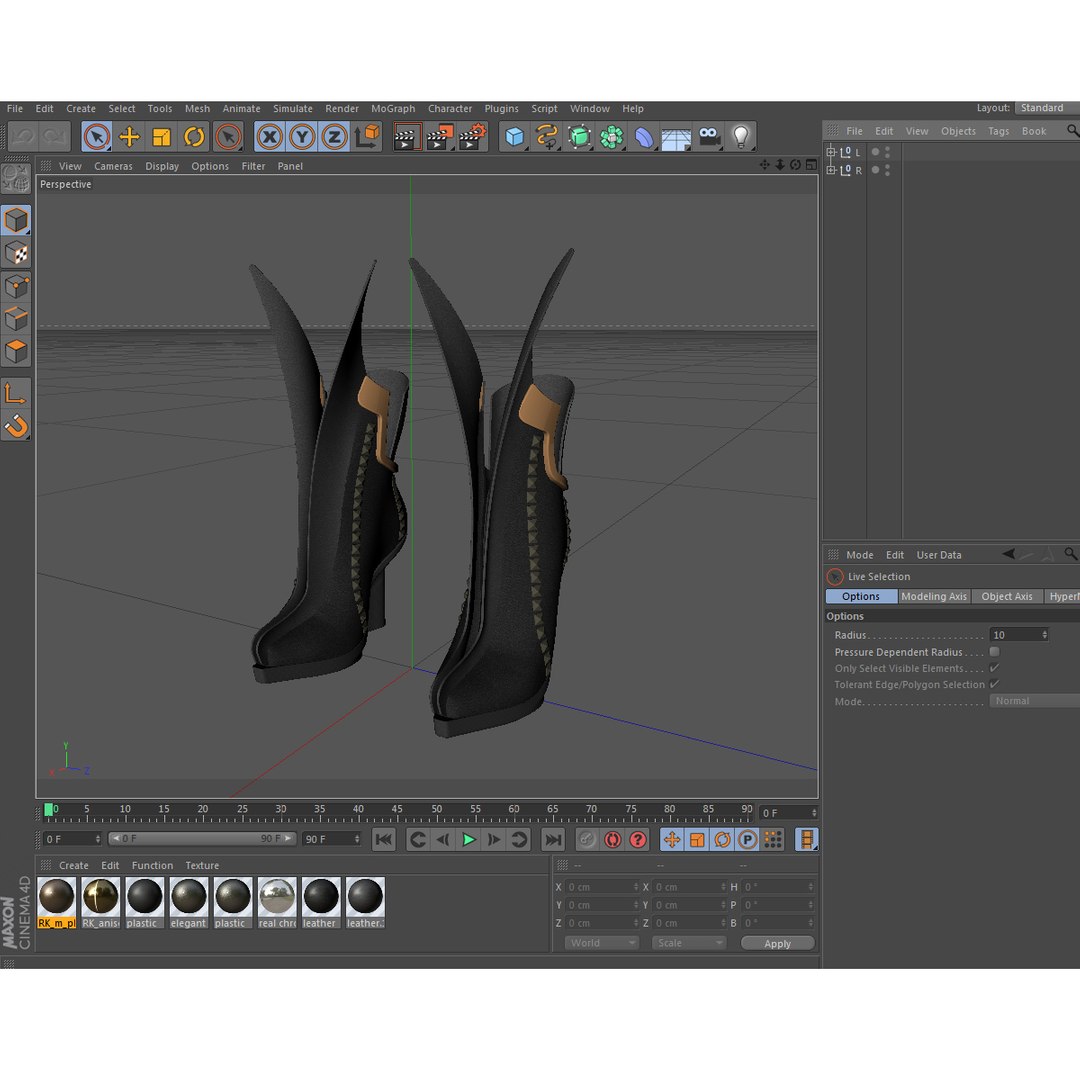The image size is (1080, 1080).
Task: Toggle Tolerant Edge/Polygon Selection checkbox
Action: coord(994,684)
